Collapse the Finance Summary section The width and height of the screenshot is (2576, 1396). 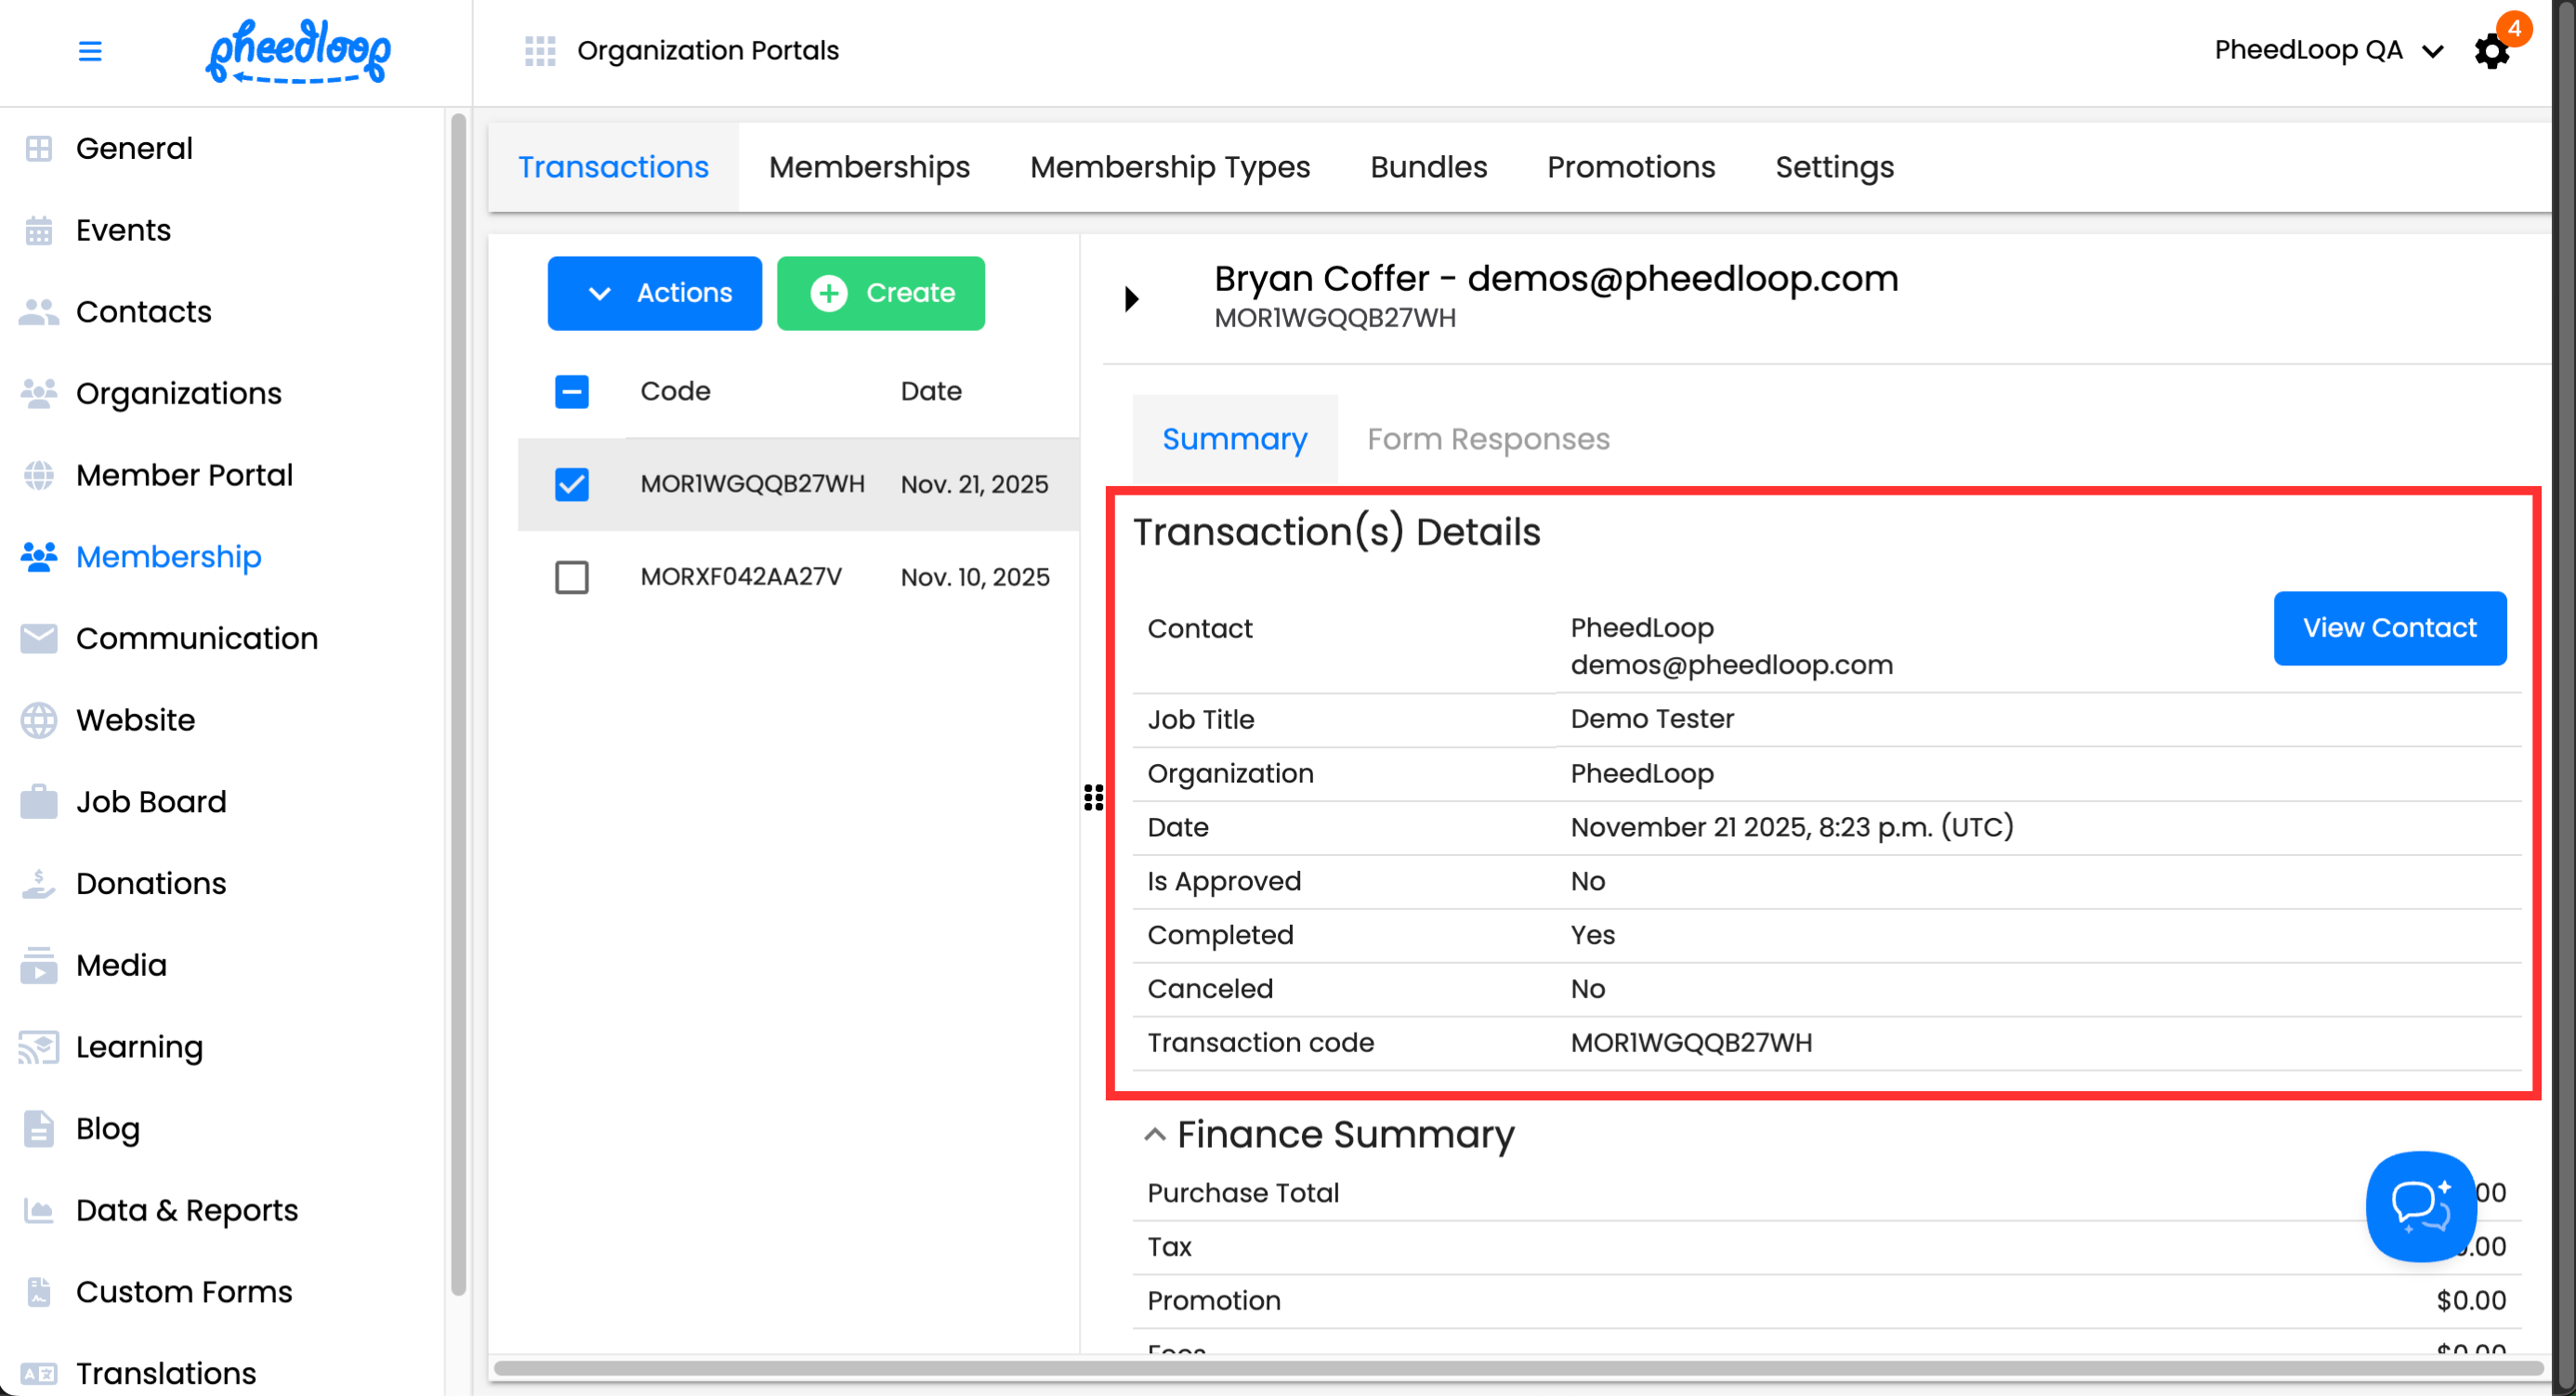[1154, 1134]
